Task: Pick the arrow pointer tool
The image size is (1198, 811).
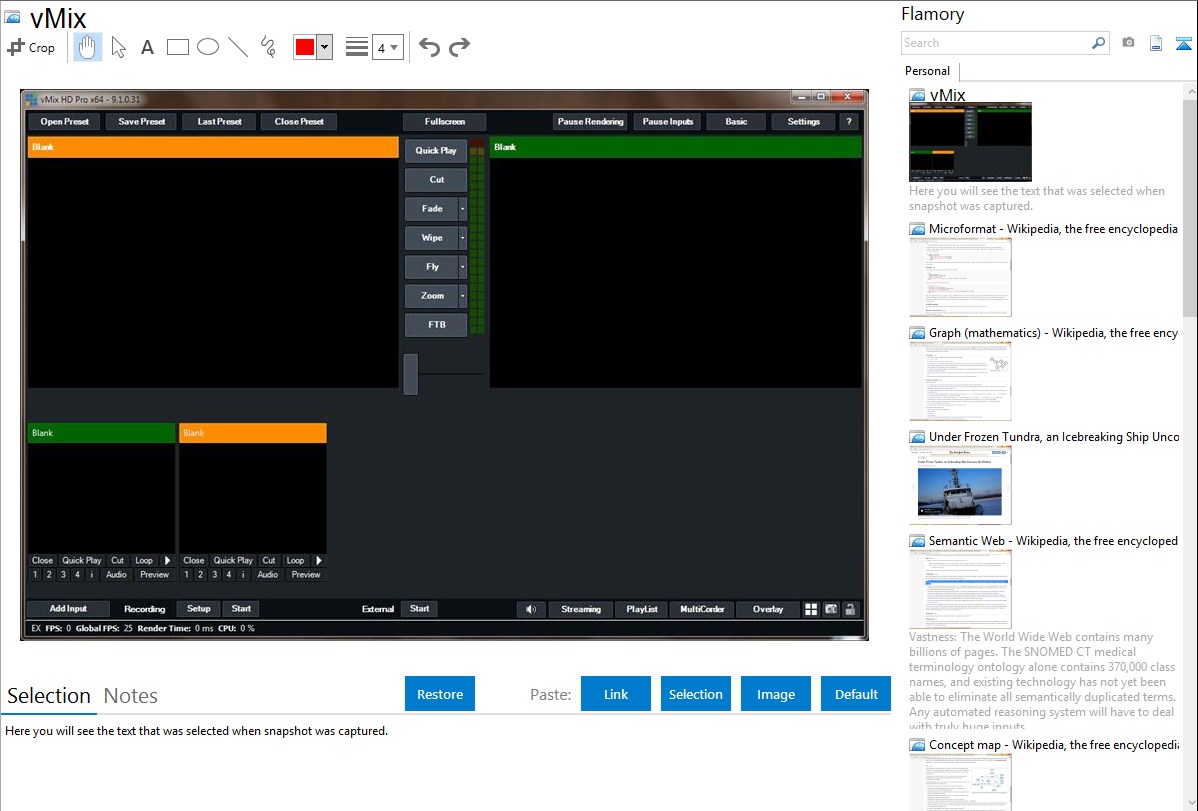Action: tap(118, 47)
